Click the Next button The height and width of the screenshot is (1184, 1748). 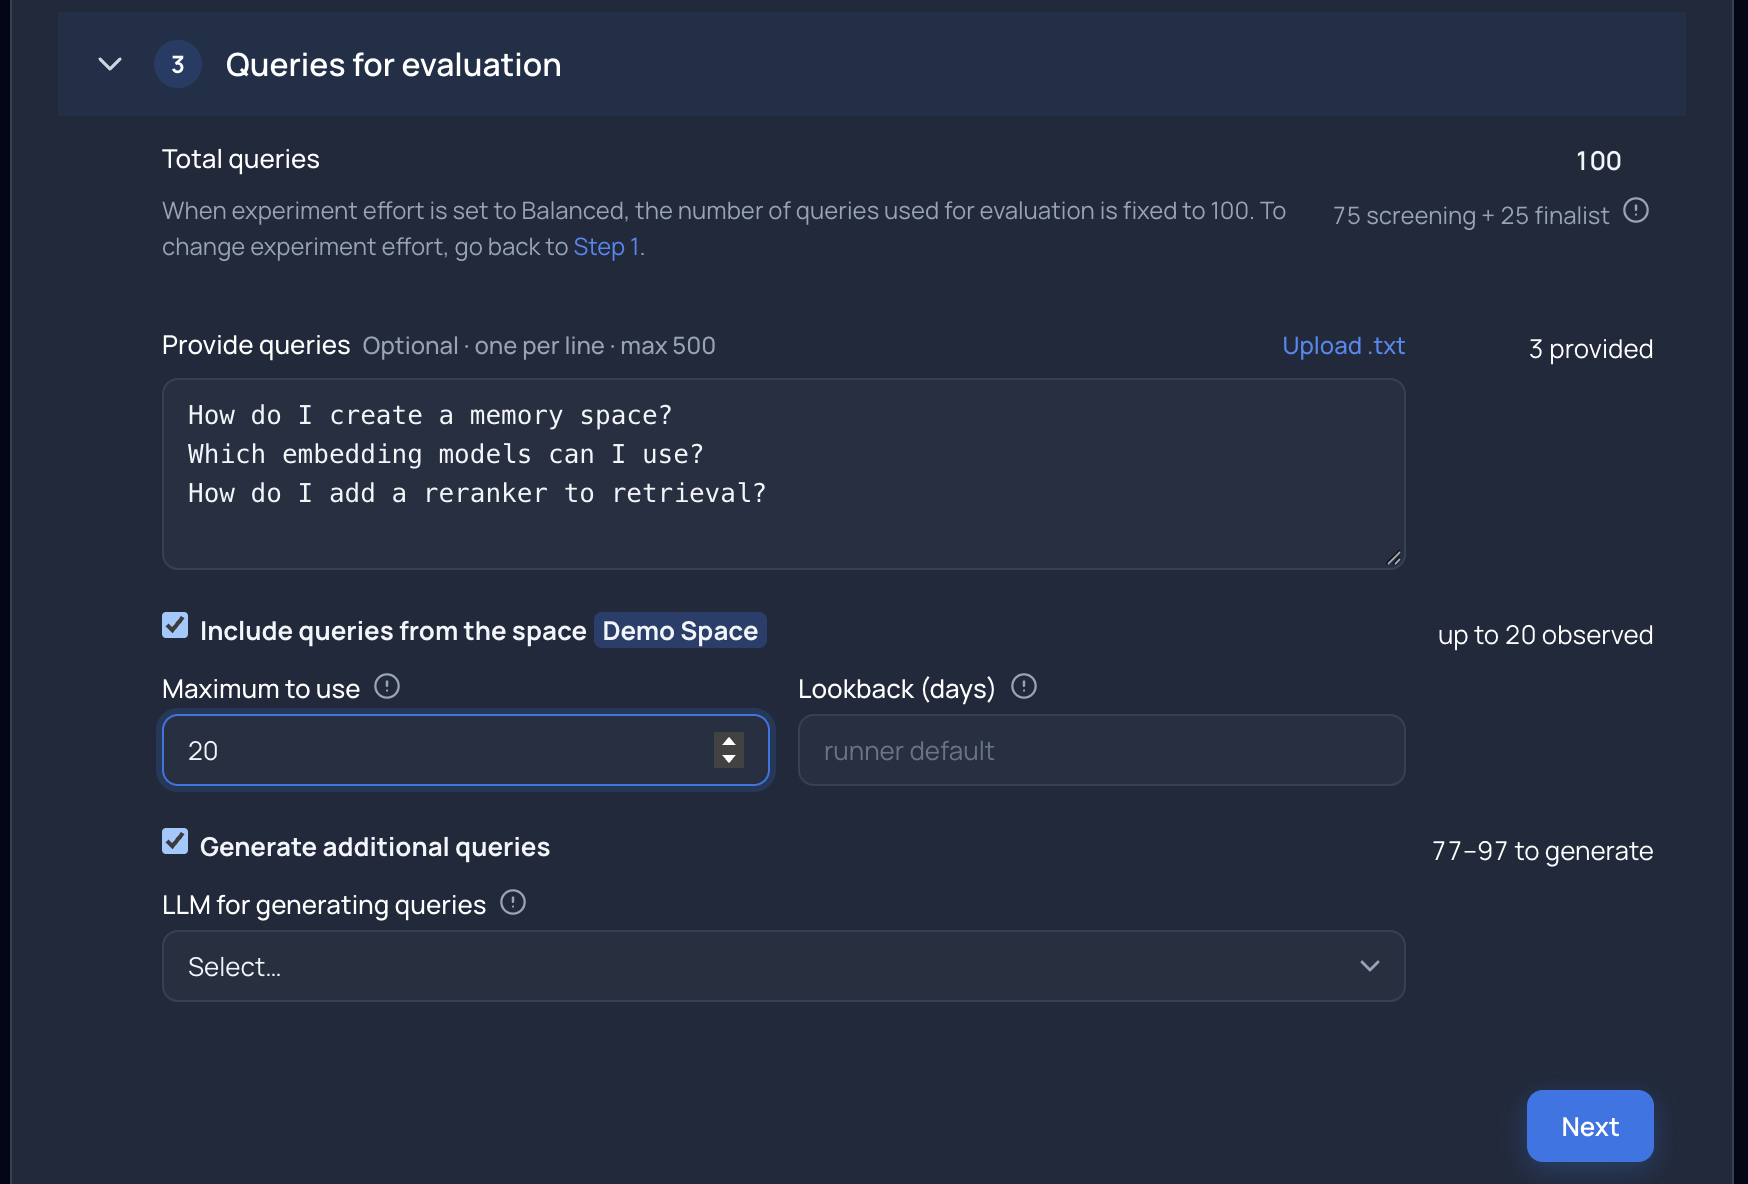pyautogui.click(x=1590, y=1126)
